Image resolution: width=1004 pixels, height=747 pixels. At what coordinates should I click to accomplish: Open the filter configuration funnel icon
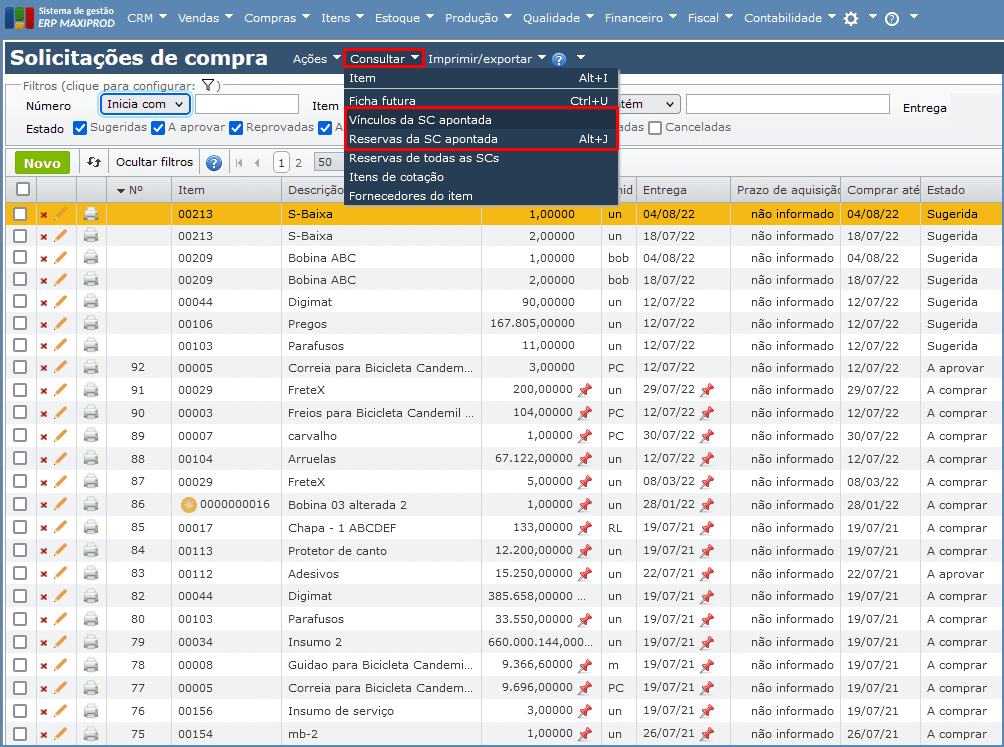208,86
